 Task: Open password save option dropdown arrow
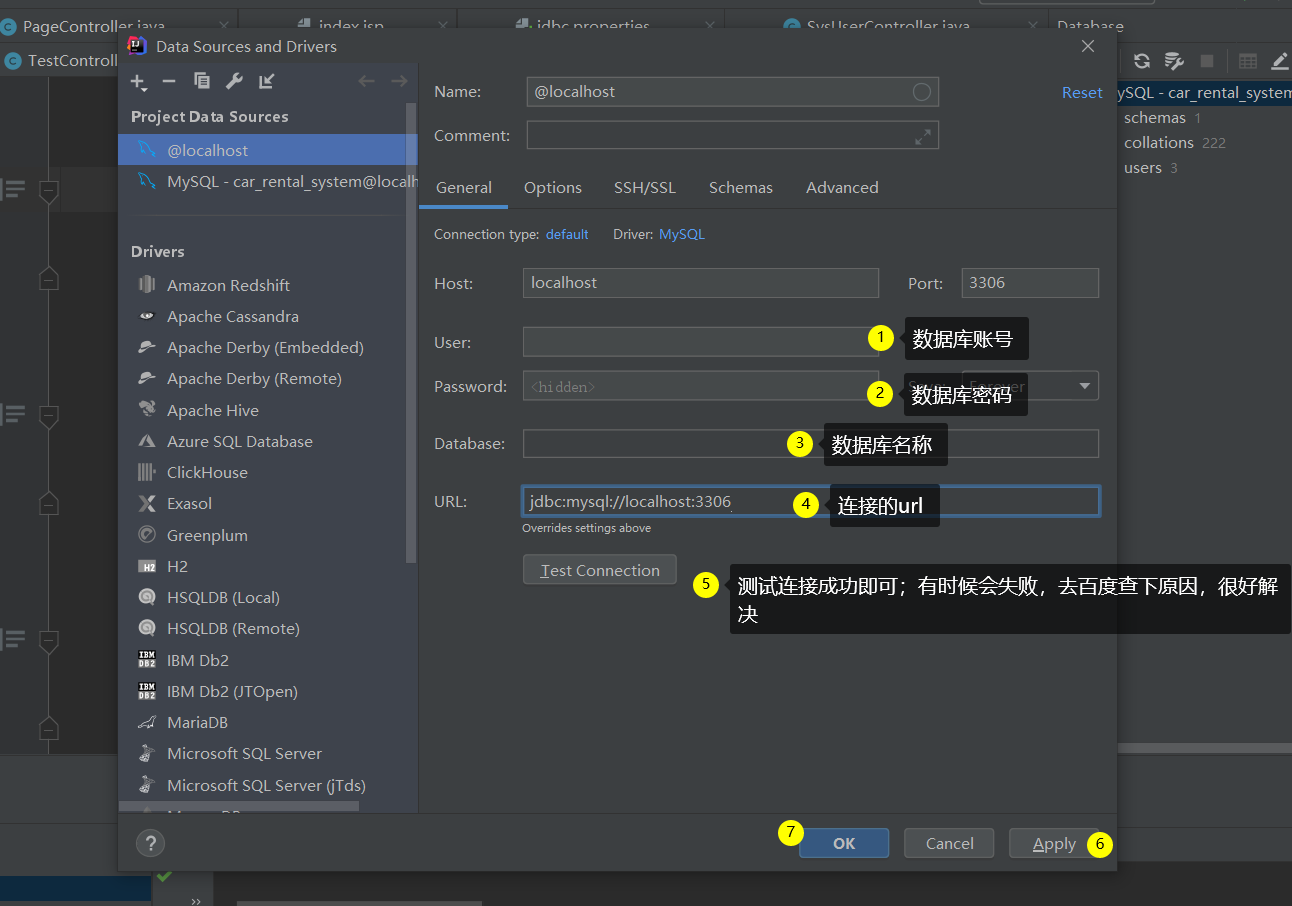1085,386
